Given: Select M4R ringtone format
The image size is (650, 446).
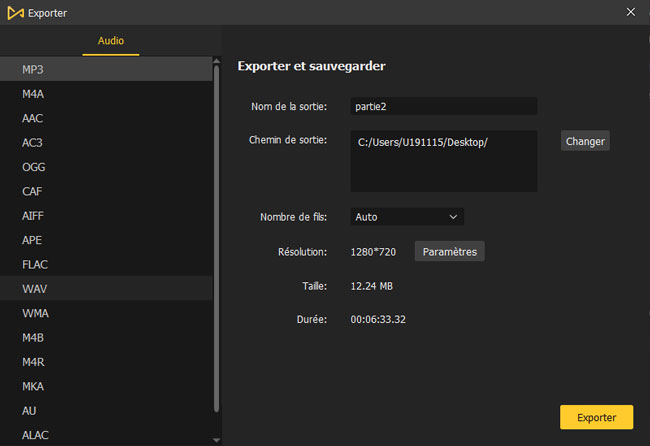Looking at the screenshot, I should pos(106,362).
